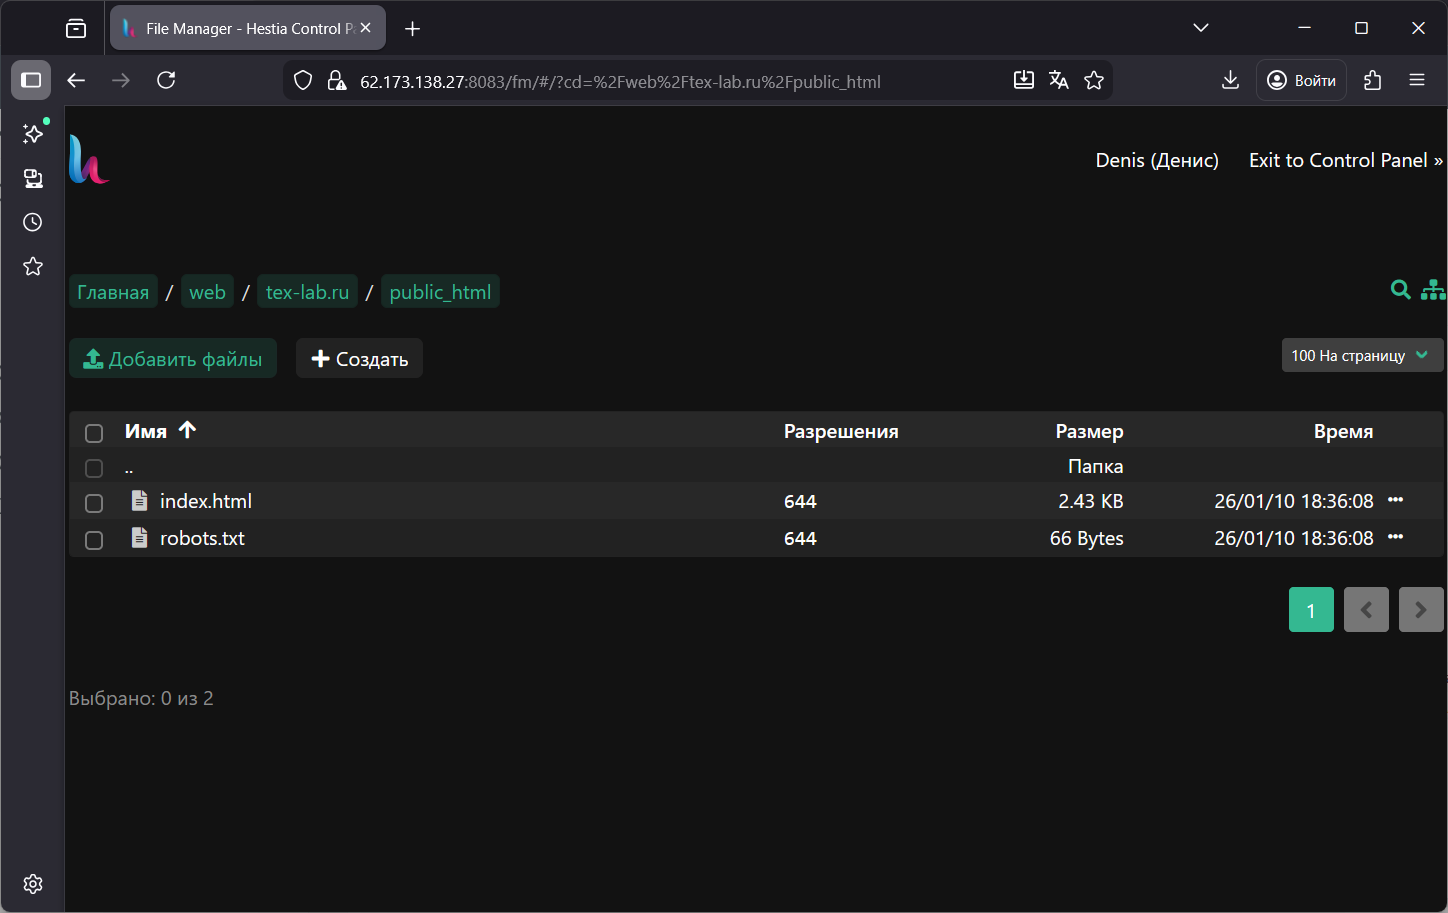
Task: Navigate to the Главная breadcrumb
Action: click(x=113, y=292)
